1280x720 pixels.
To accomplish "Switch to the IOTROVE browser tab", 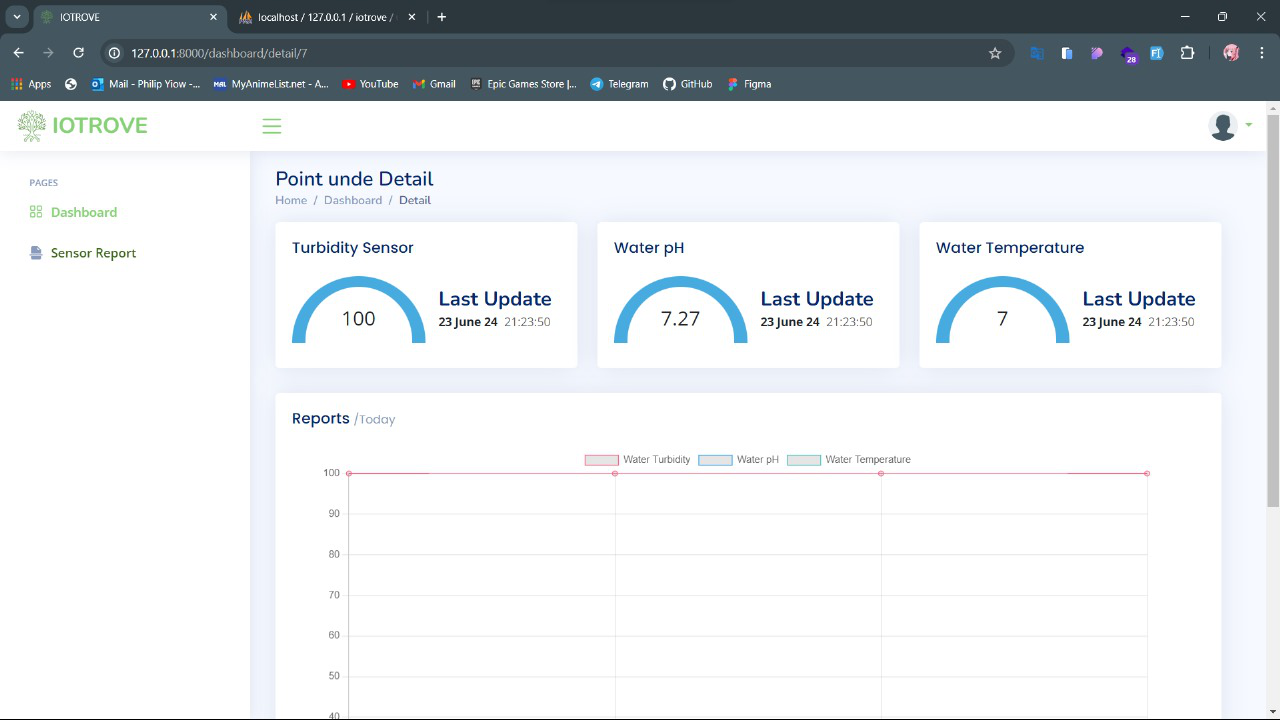I will click(128, 17).
